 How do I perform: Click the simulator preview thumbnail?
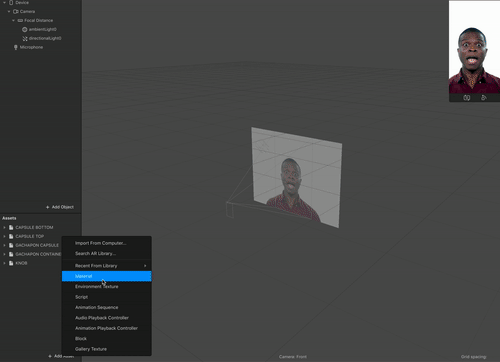coord(474,47)
